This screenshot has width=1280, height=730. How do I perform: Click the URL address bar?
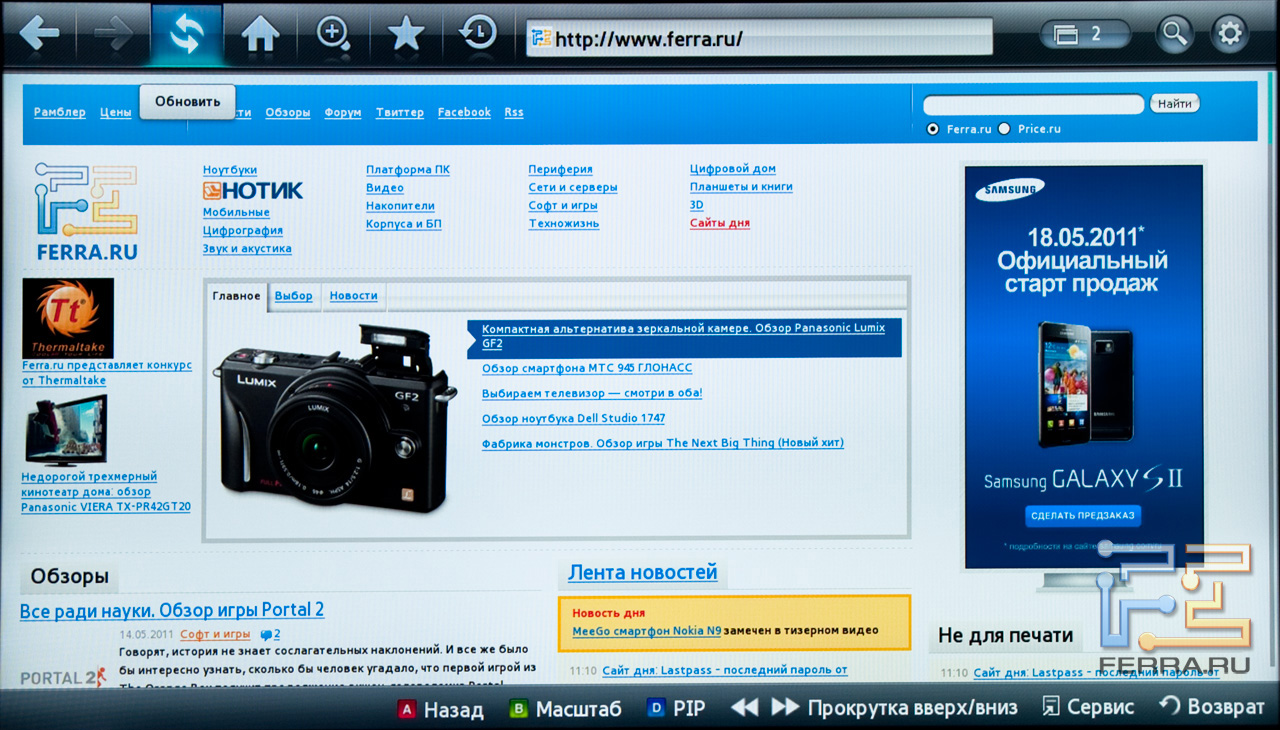click(760, 39)
